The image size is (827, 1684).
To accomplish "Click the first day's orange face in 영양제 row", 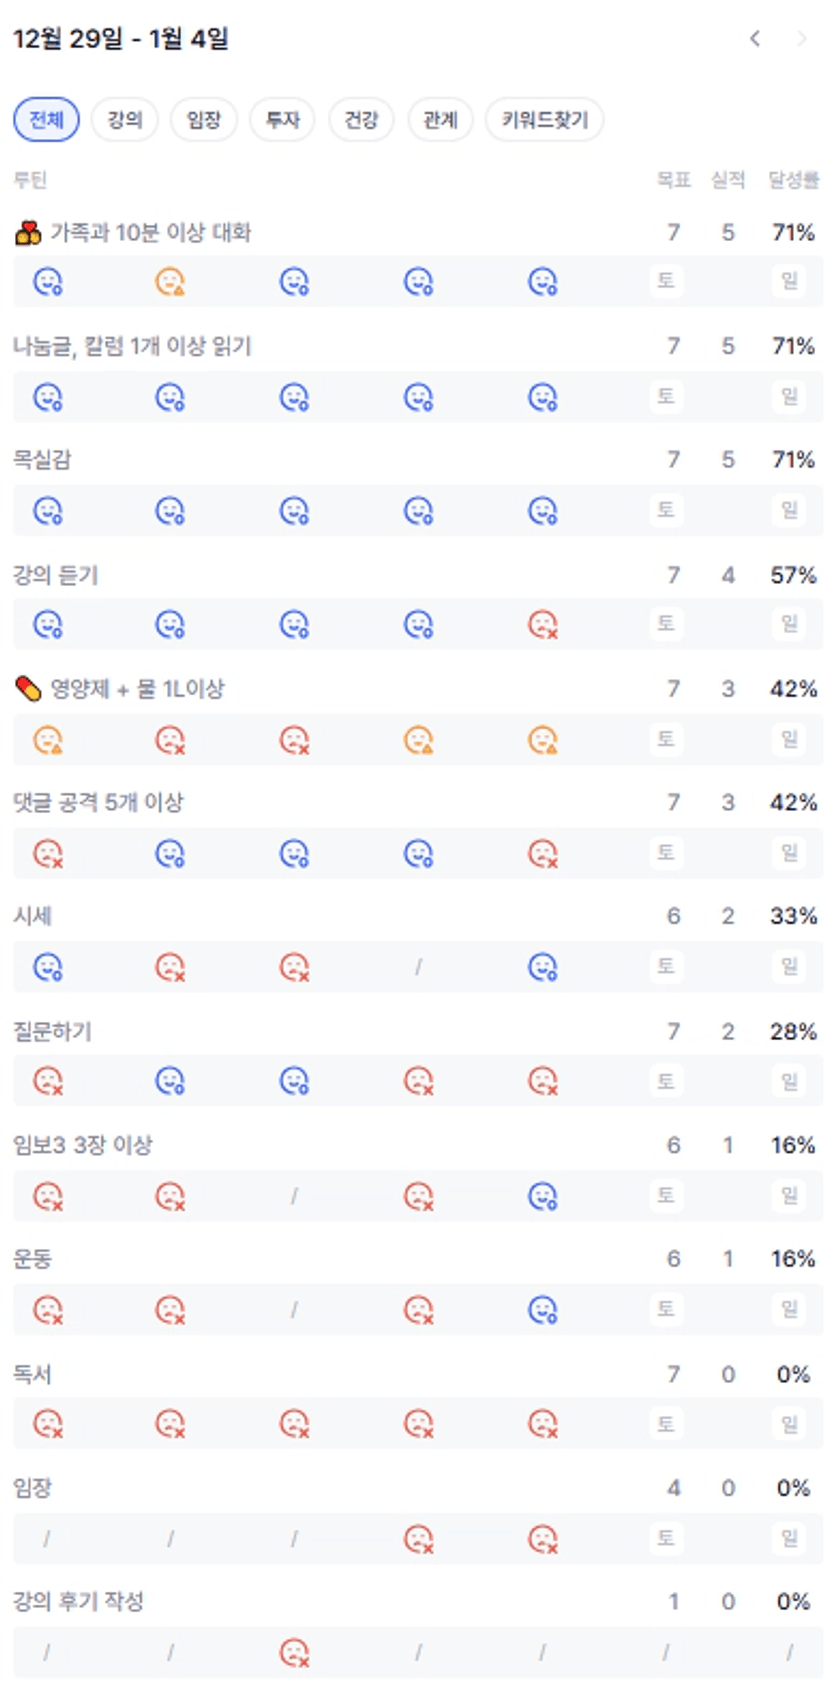I will [48, 740].
